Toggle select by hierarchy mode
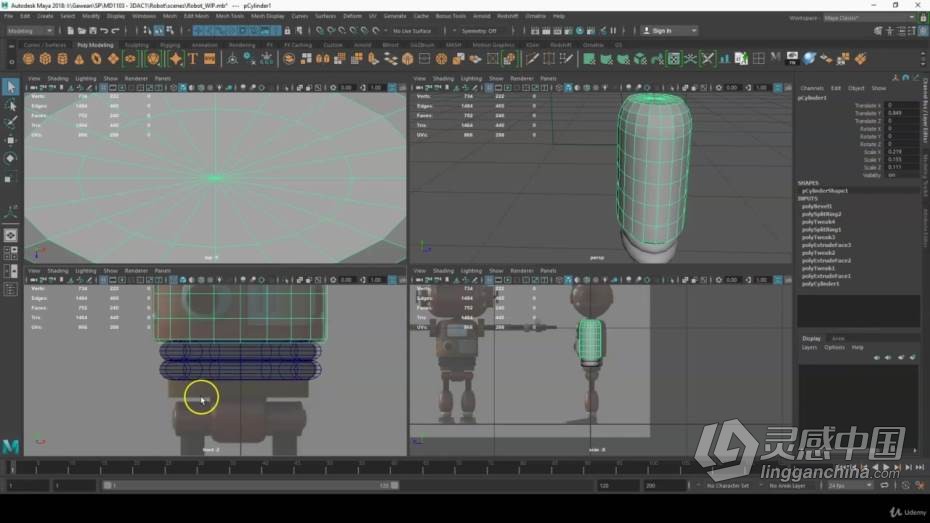930x523 pixels. coord(148,31)
